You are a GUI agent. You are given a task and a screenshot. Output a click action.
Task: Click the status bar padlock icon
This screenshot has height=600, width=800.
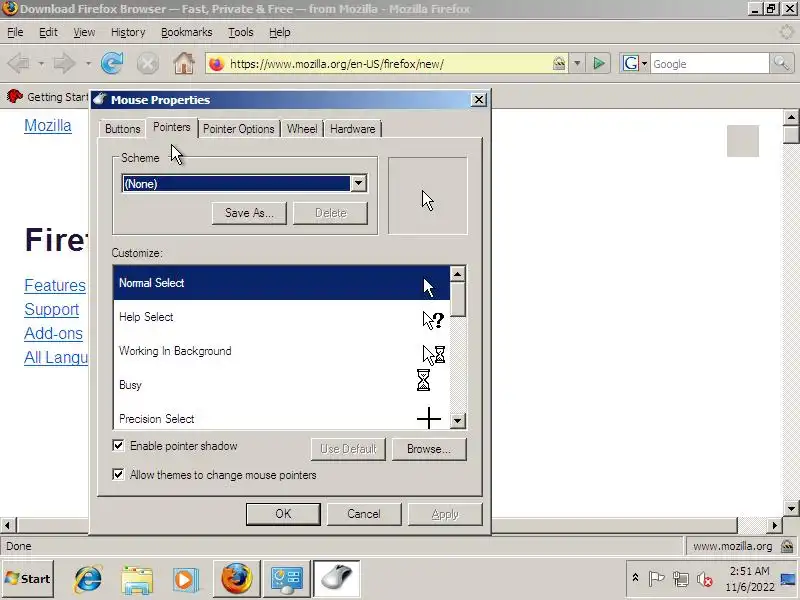coord(787,546)
